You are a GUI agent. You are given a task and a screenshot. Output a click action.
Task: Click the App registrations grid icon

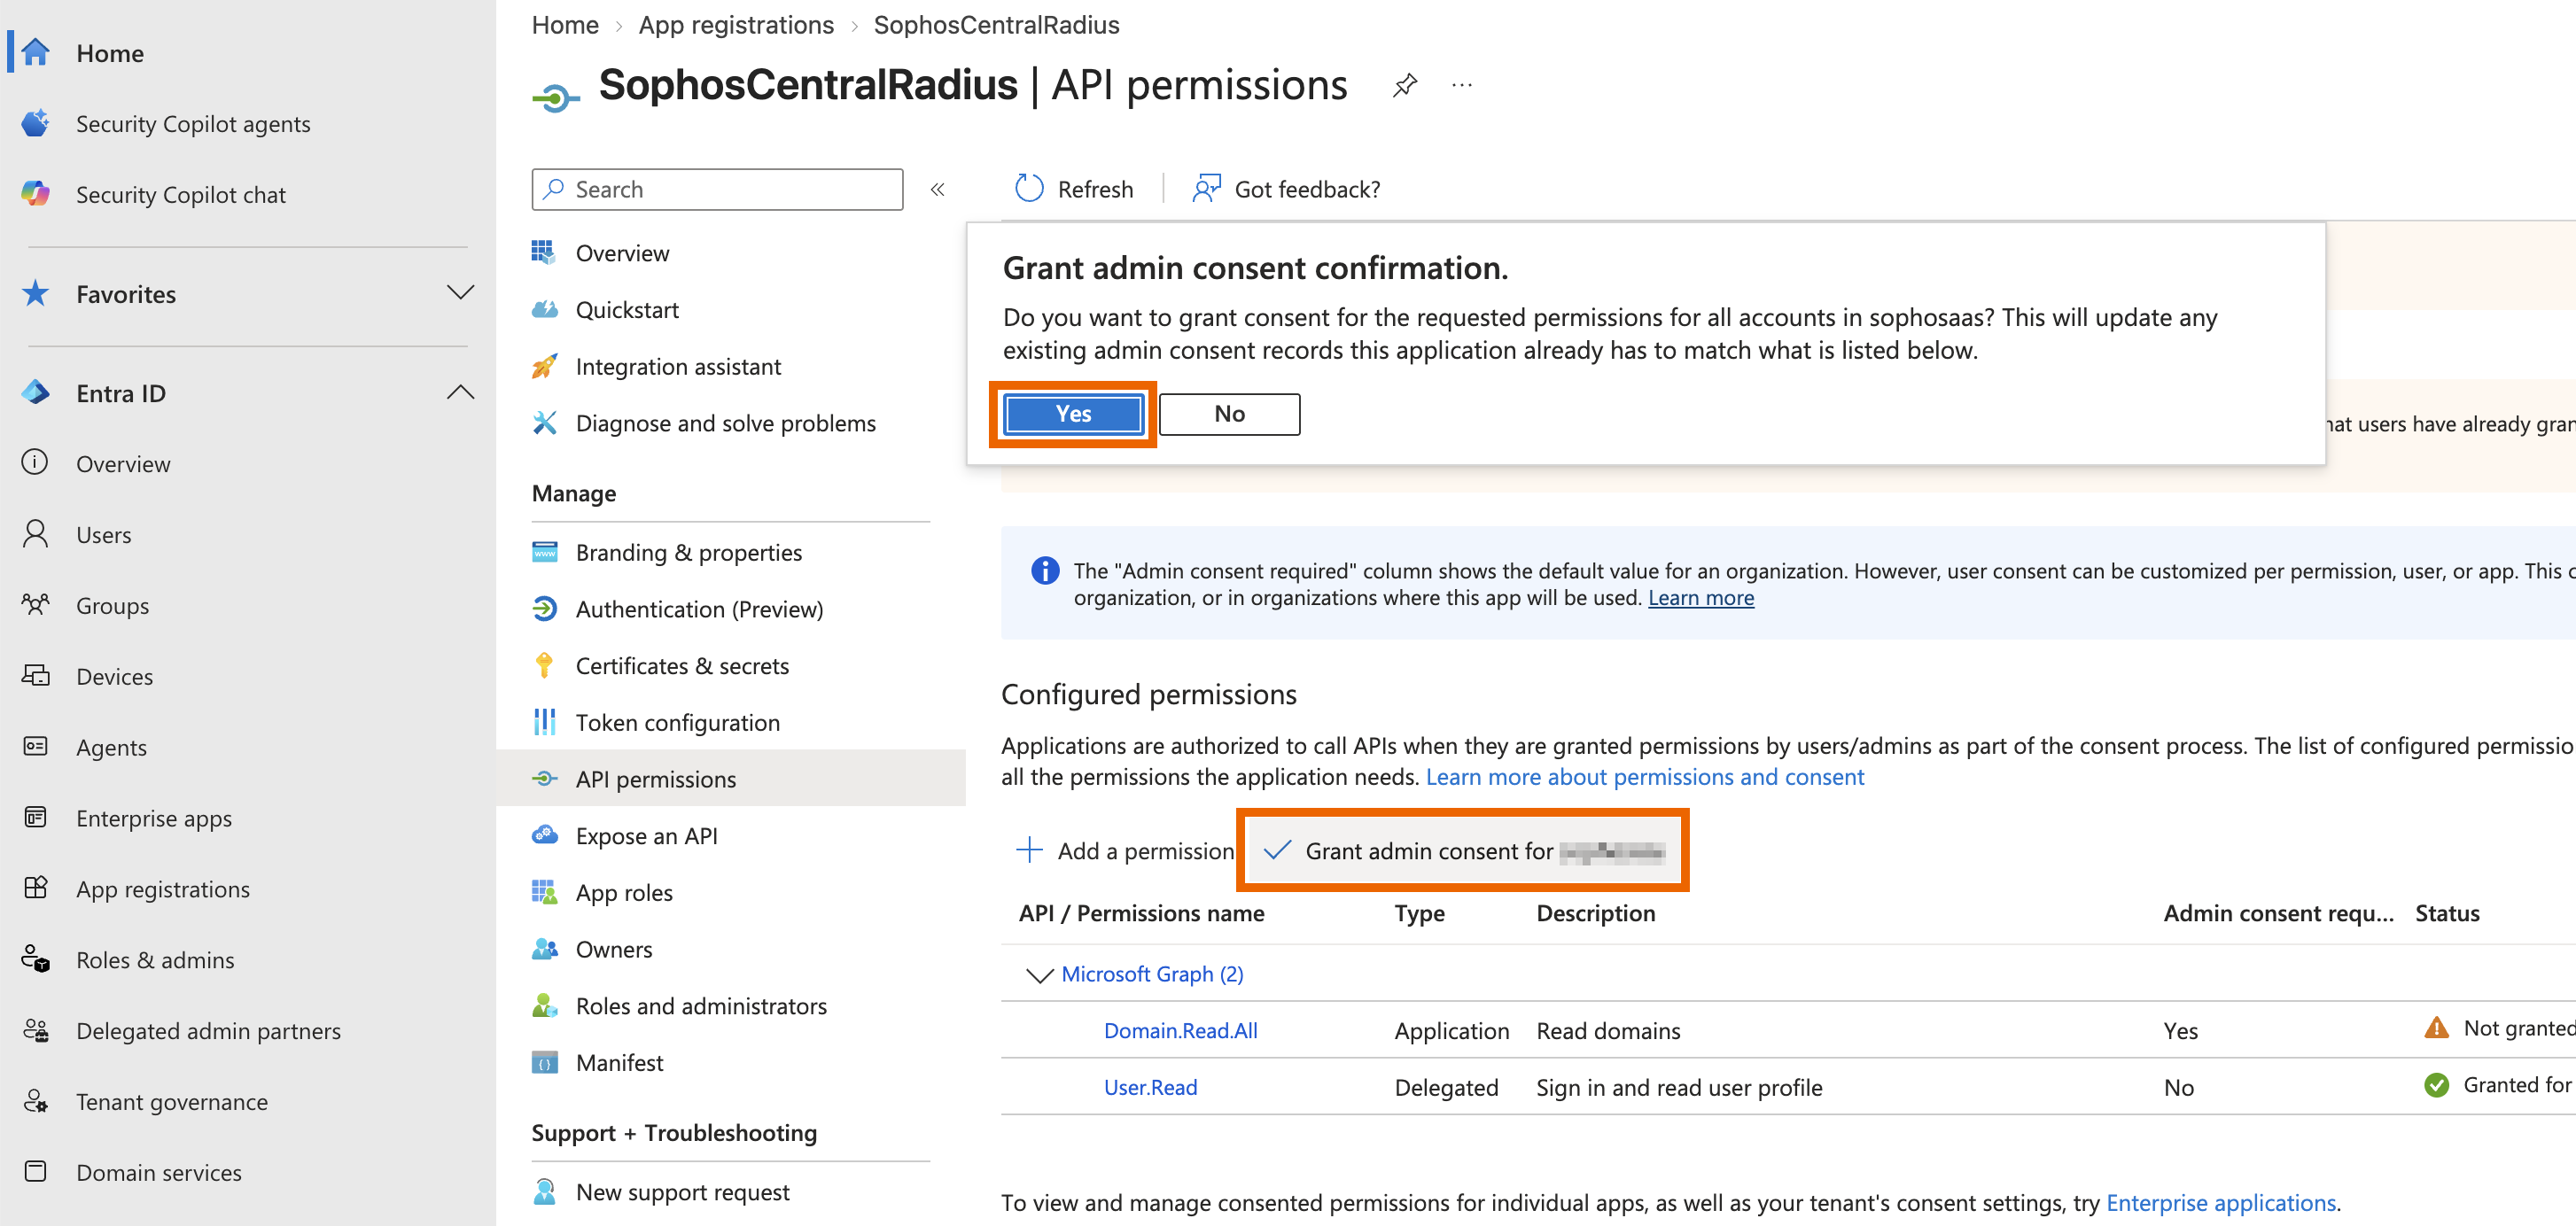[x=36, y=888]
